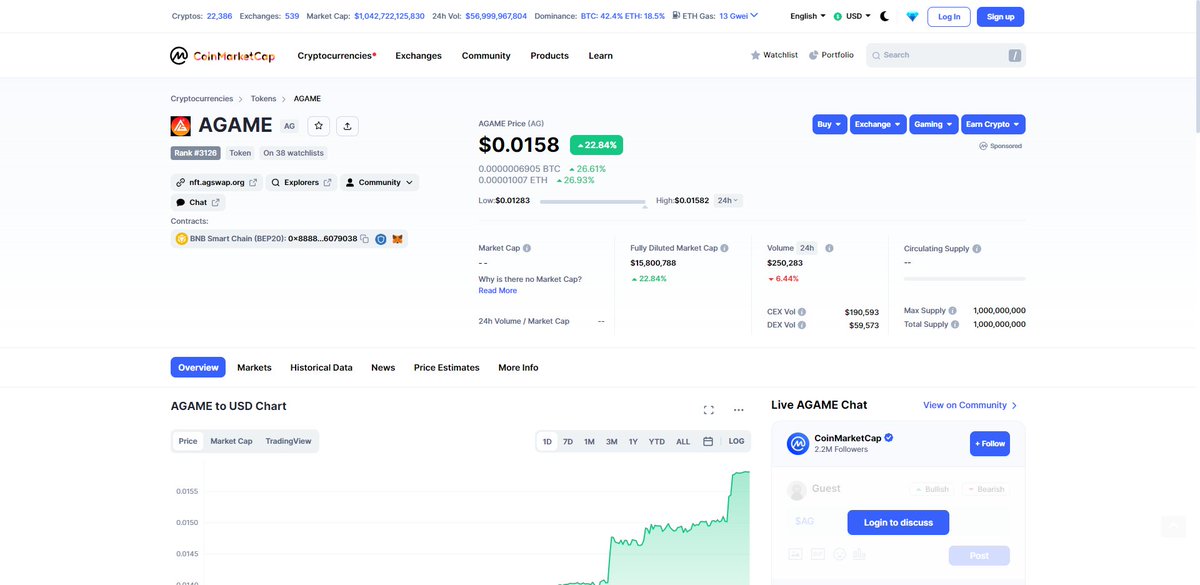Set chart range to 1M
This screenshot has height=585, width=1200.
[x=589, y=441]
